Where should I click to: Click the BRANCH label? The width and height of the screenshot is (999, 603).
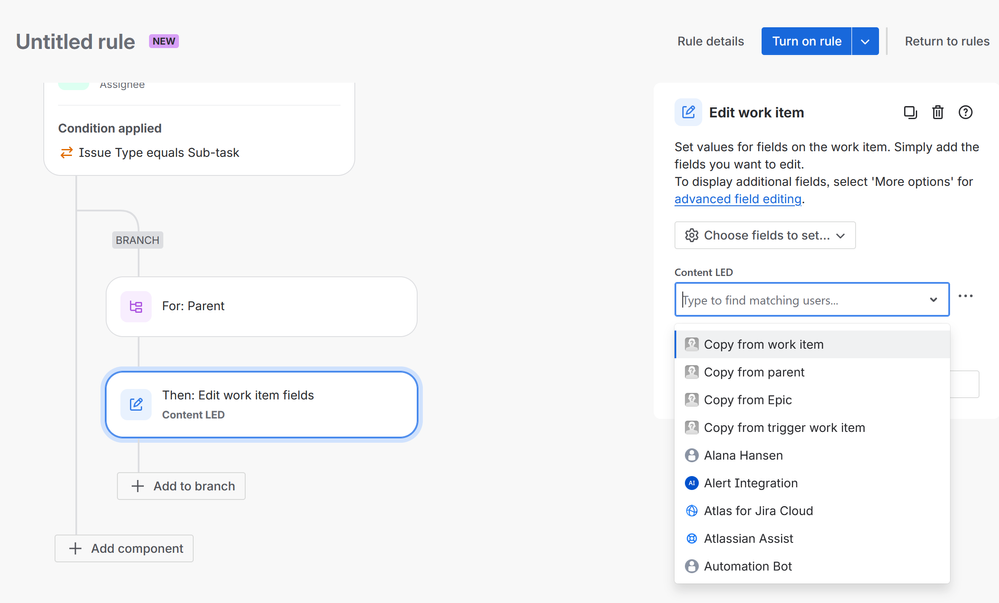tap(138, 240)
